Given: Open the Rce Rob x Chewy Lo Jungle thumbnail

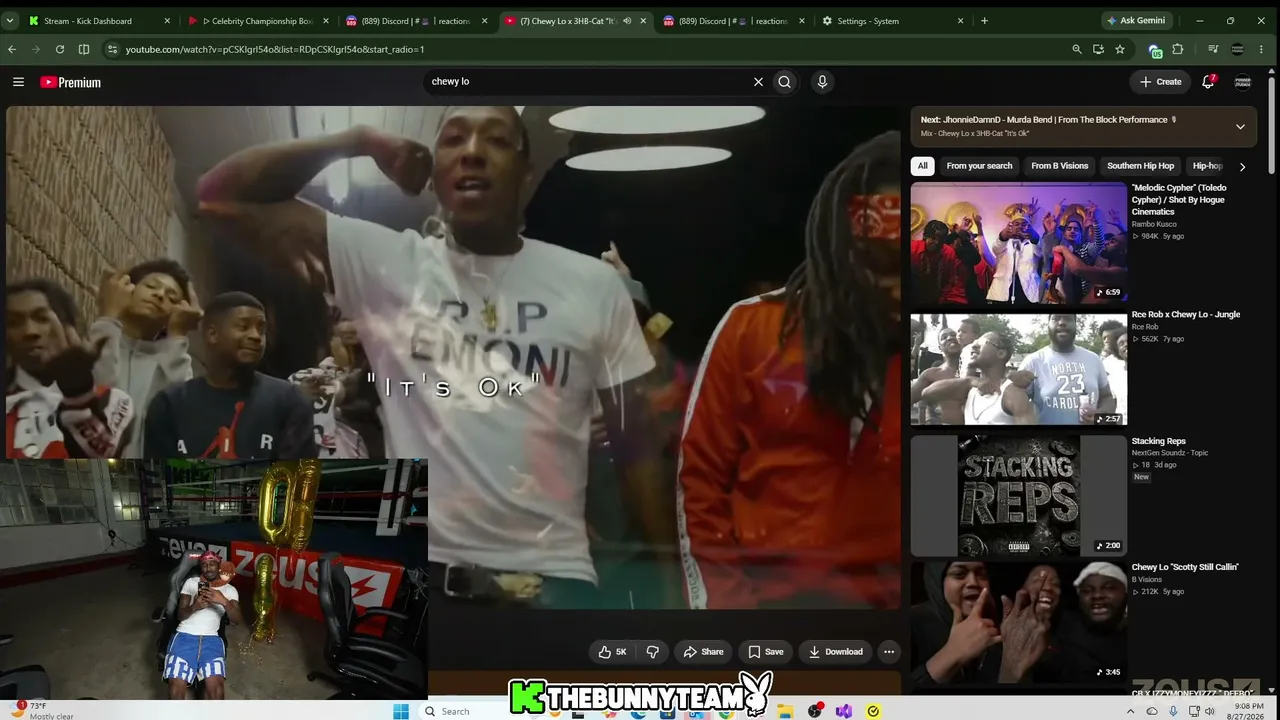Looking at the screenshot, I should pos(1018,369).
